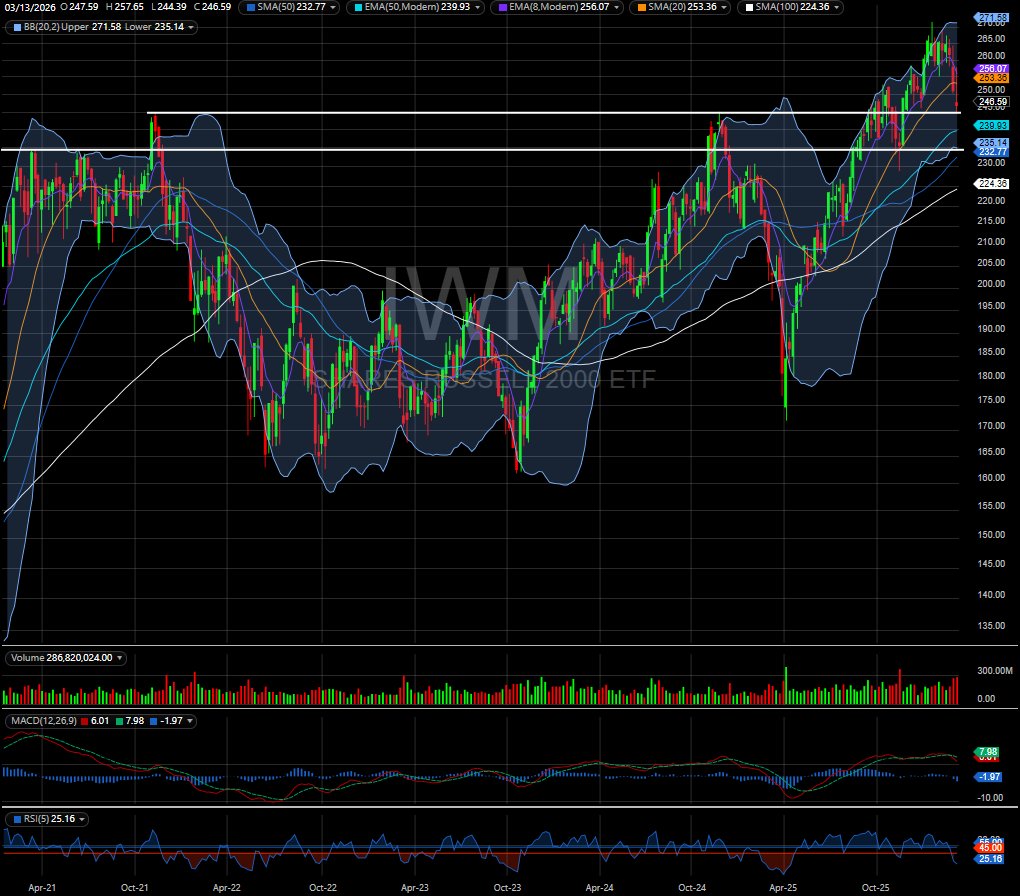
Task: Expand the SMA(100) indicator dropdown arrow
Action: coord(837,7)
